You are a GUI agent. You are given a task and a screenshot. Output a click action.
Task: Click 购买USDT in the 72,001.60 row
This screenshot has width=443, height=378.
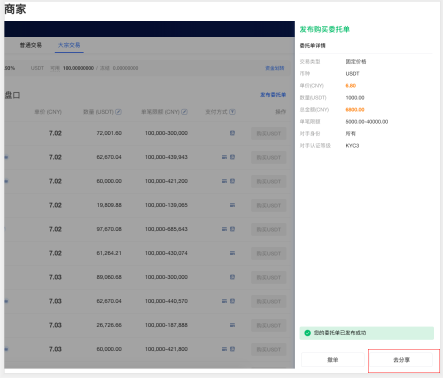coord(269,133)
